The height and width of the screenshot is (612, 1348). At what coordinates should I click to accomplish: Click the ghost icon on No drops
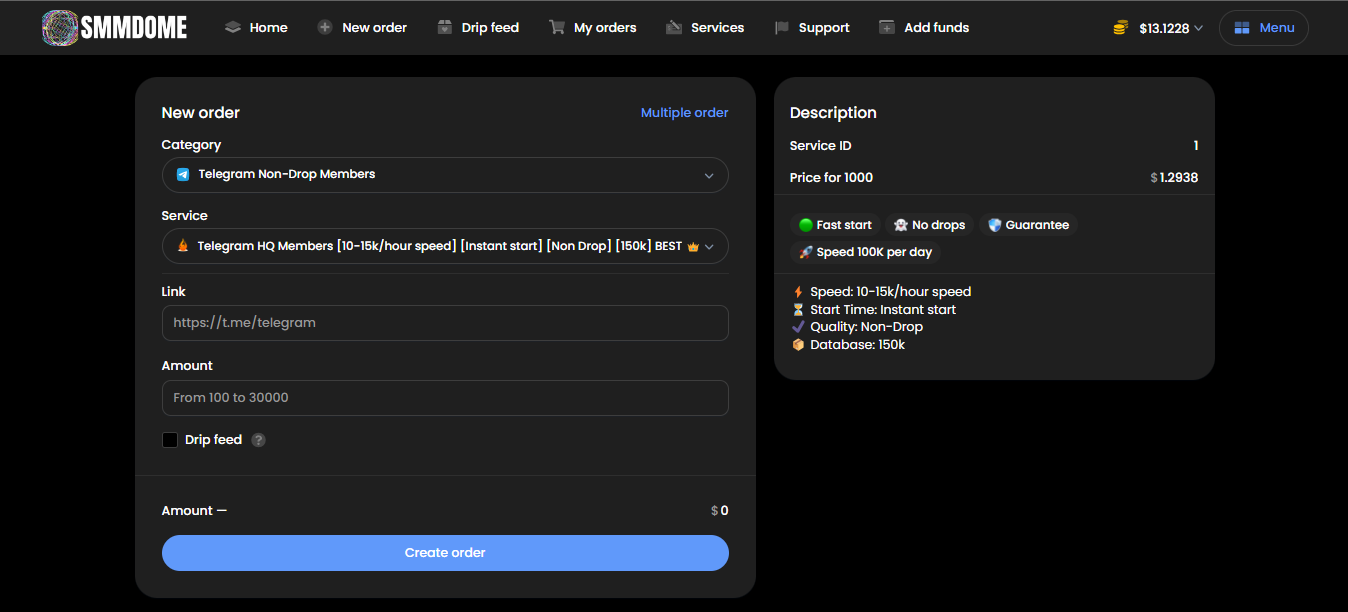(900, 225)
